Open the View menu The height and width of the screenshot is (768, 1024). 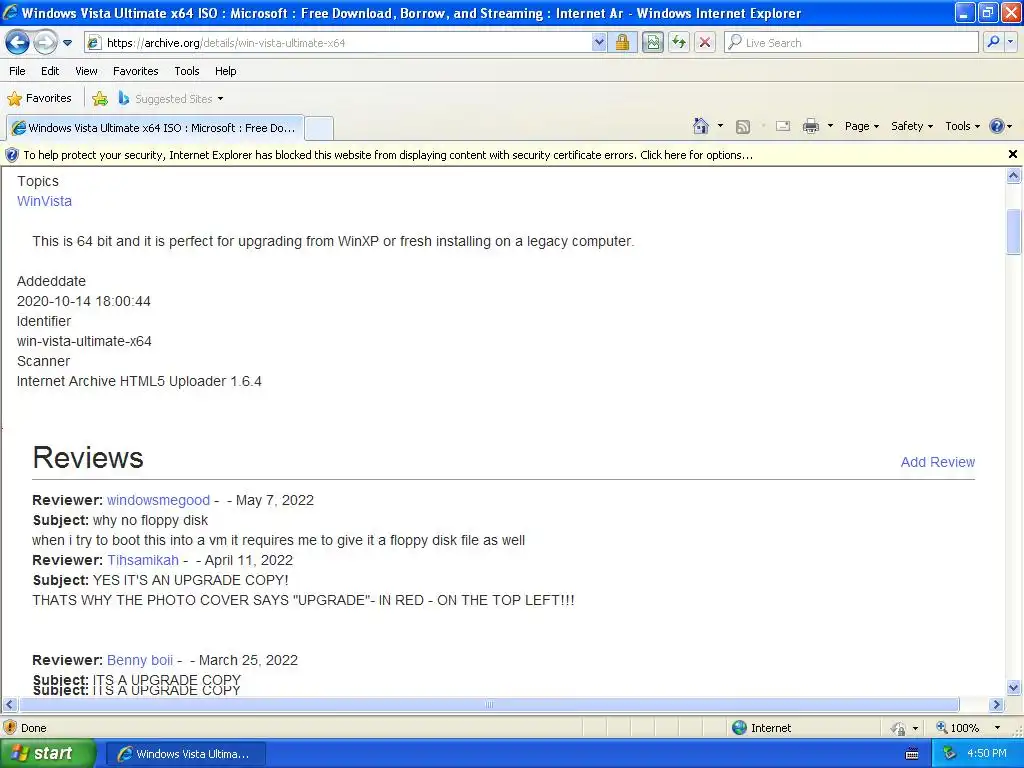[86, 71]
